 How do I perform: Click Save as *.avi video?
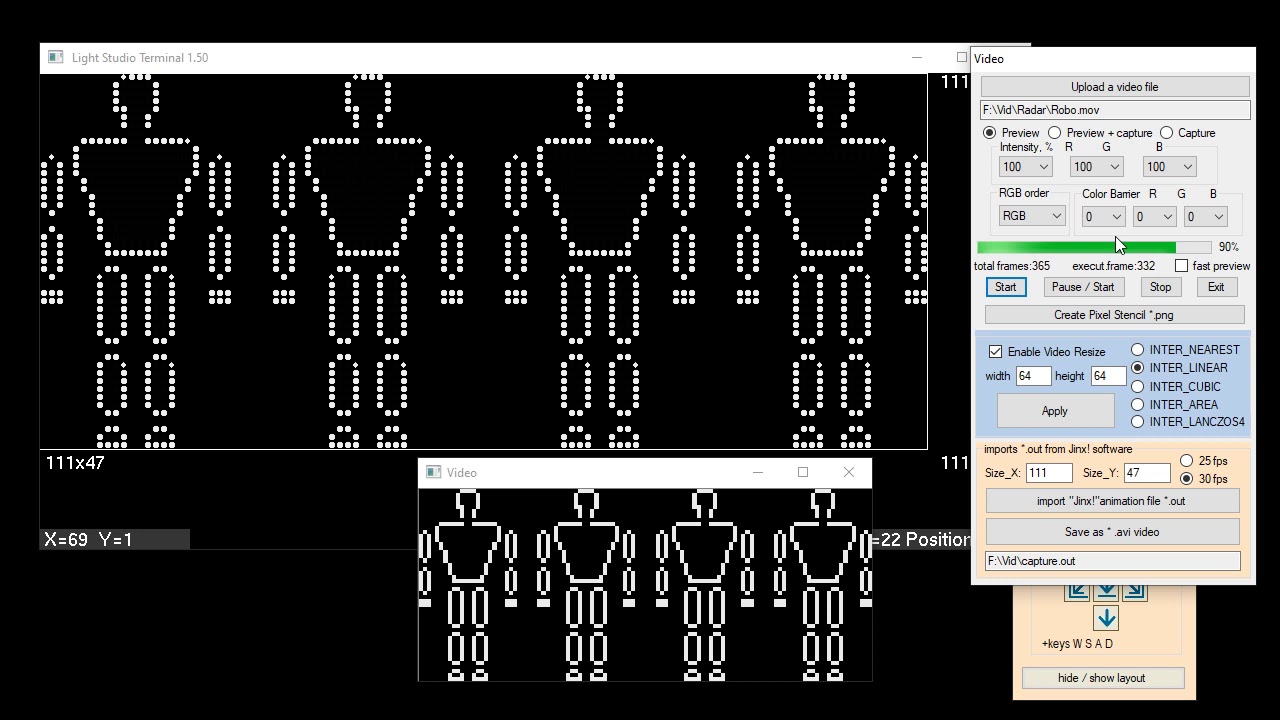coord(1112,532)
